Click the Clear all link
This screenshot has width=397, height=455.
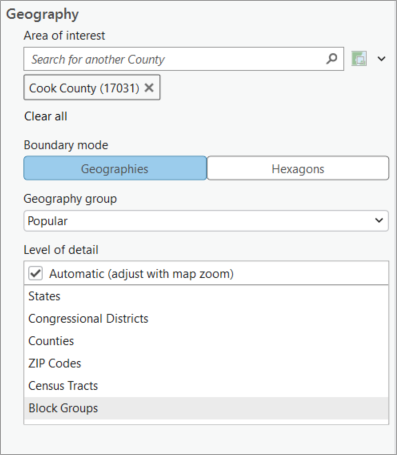point(46,116)
